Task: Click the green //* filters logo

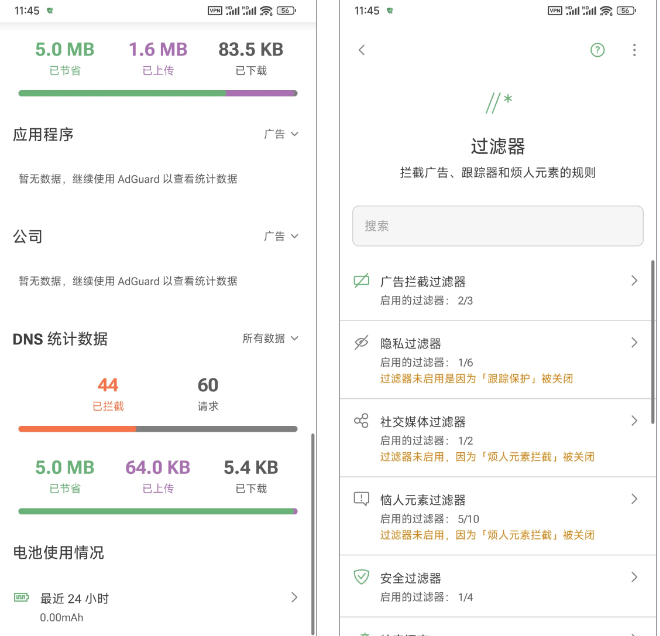Action: 498,103
